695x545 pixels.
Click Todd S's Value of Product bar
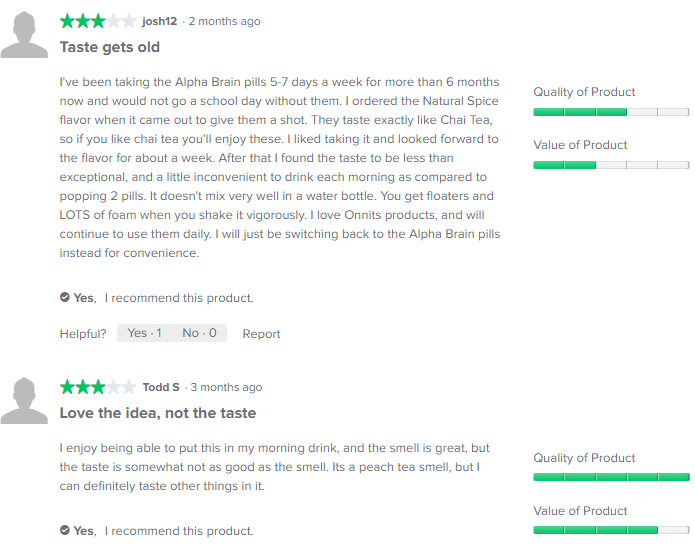click(x=611, y=529)
